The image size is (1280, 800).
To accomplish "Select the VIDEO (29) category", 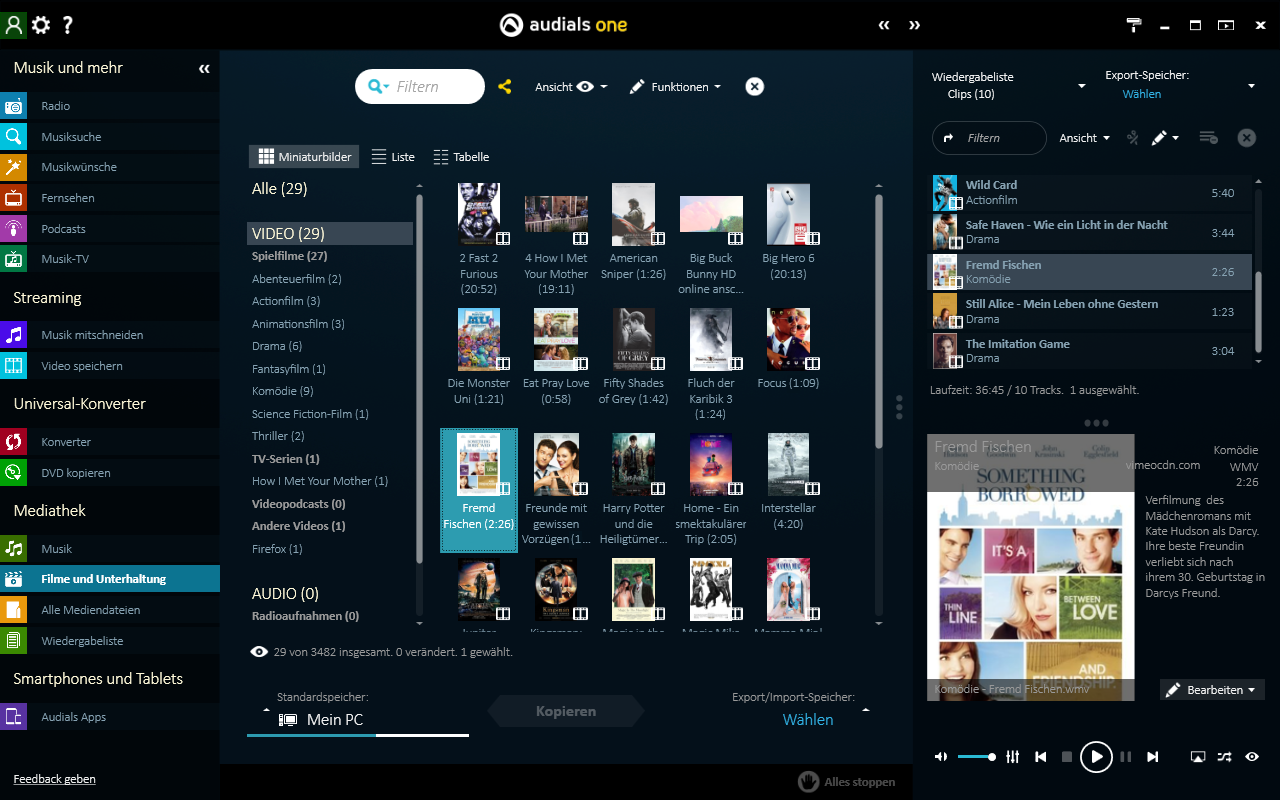I will (x=330, y=234).
